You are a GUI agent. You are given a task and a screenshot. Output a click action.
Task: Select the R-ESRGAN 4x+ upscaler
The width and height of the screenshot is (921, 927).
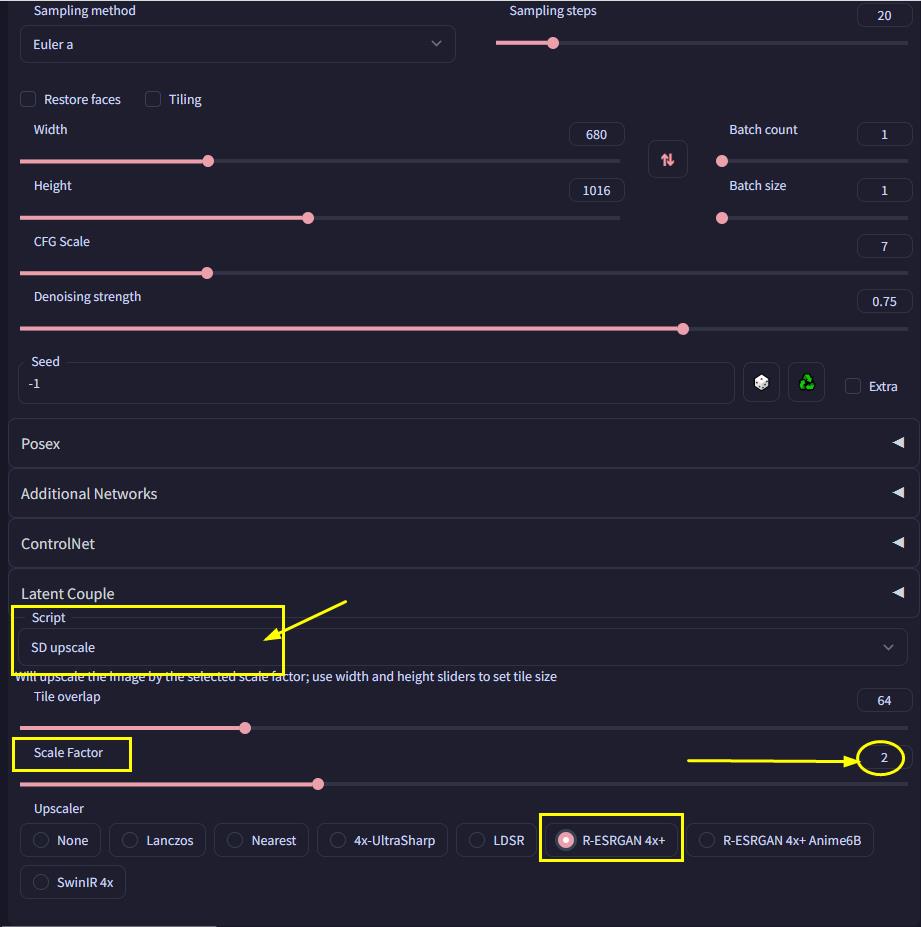[611, 840]
